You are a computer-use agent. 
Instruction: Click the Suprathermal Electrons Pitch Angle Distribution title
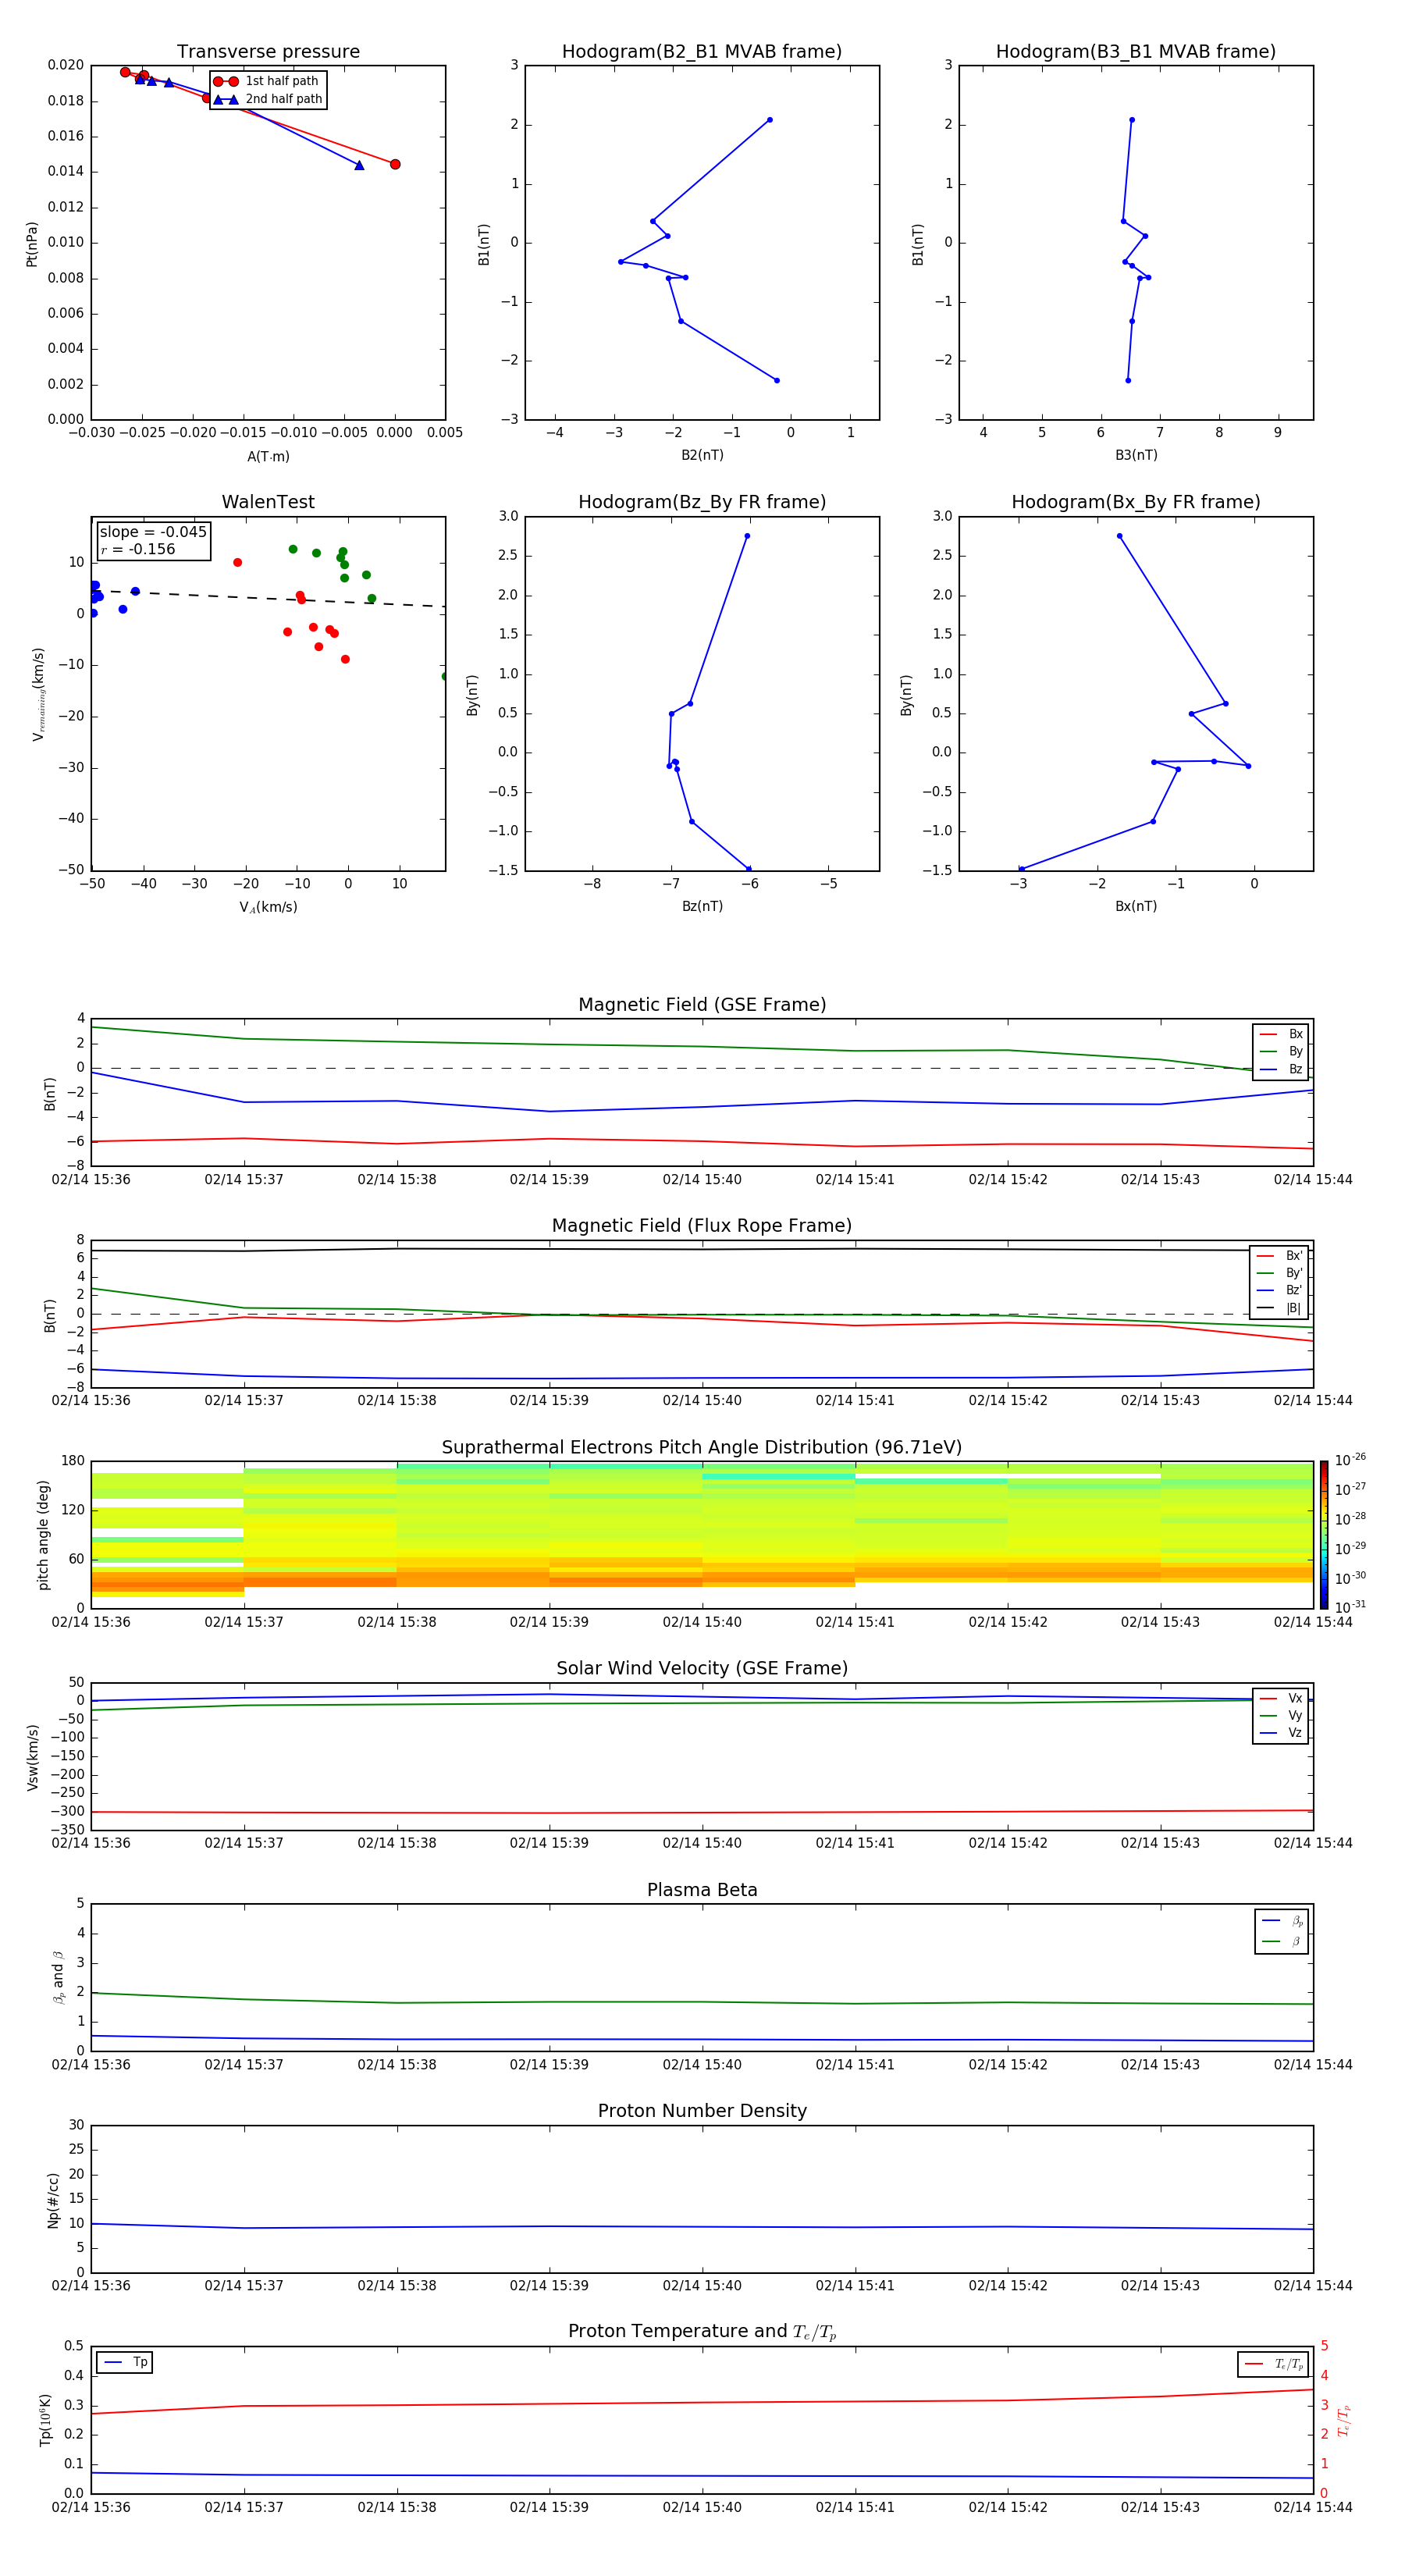tap(702, 1448)
